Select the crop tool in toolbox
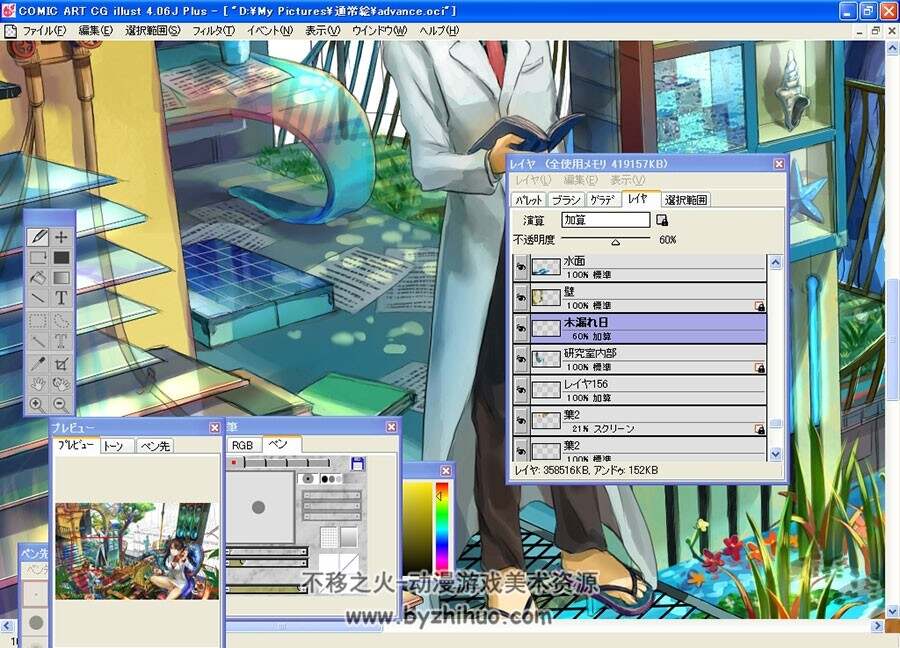 (x=61, y=363)
